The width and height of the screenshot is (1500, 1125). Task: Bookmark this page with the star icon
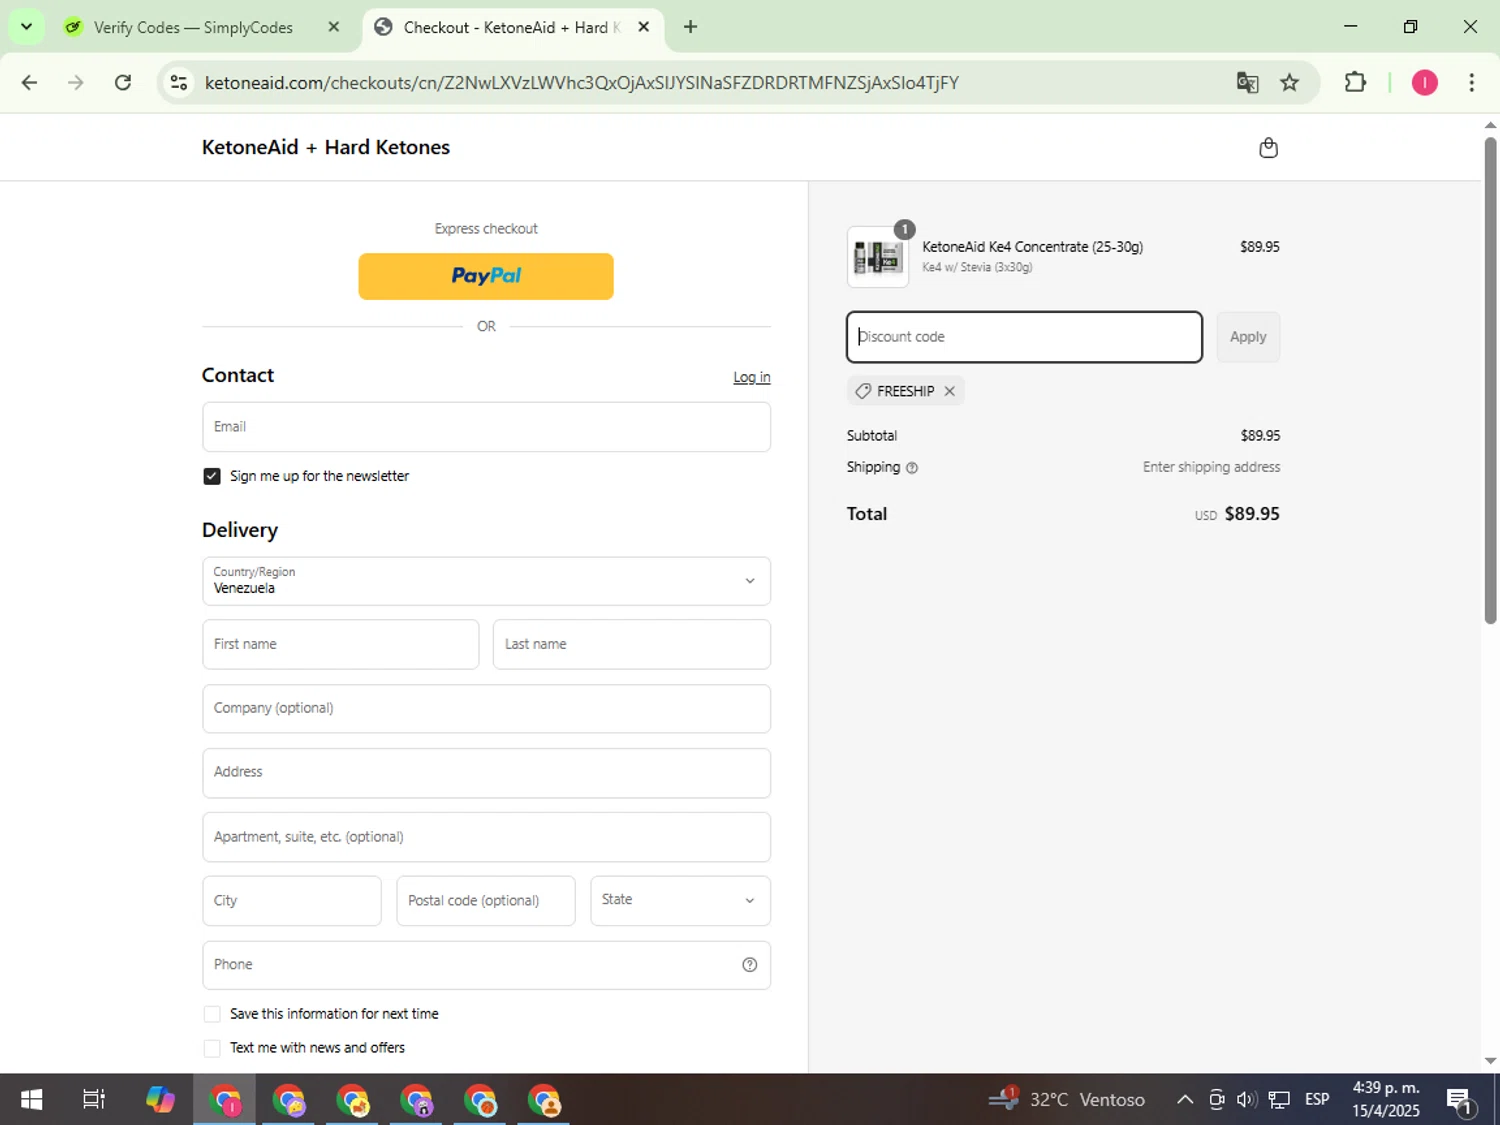[1290, 83]
